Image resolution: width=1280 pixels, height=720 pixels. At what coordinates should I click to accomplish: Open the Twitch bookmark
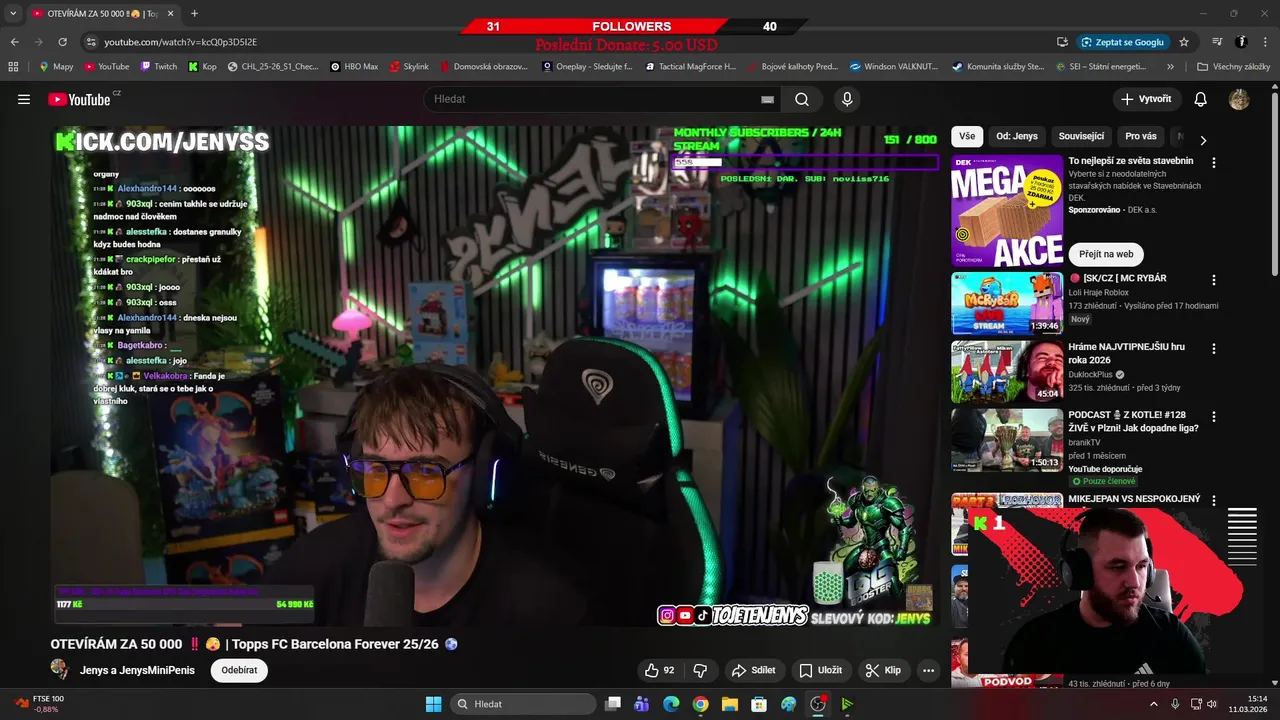tap(159, 67)
